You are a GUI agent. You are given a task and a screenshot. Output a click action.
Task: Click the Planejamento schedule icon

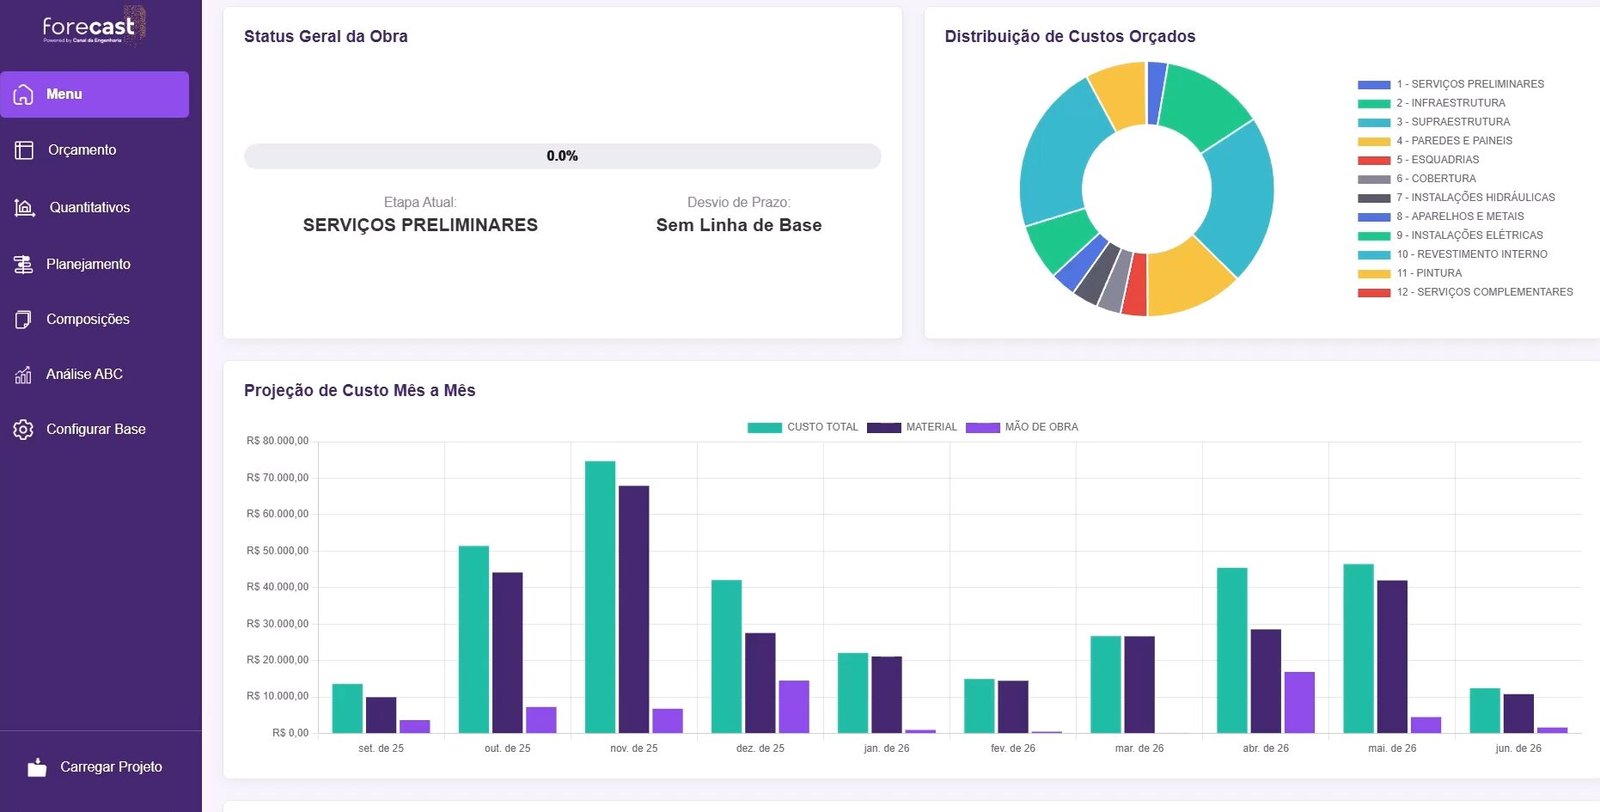(23, 264)
